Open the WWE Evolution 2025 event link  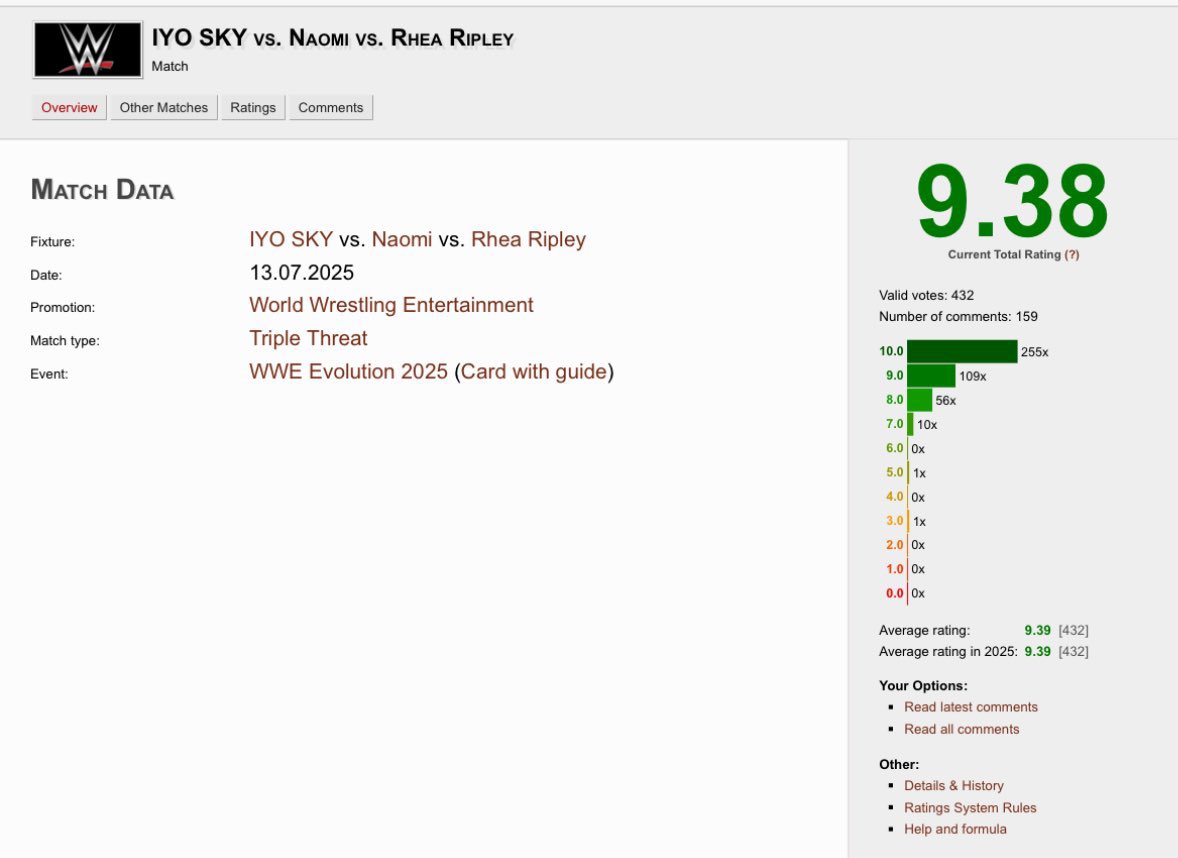(349, 371)
